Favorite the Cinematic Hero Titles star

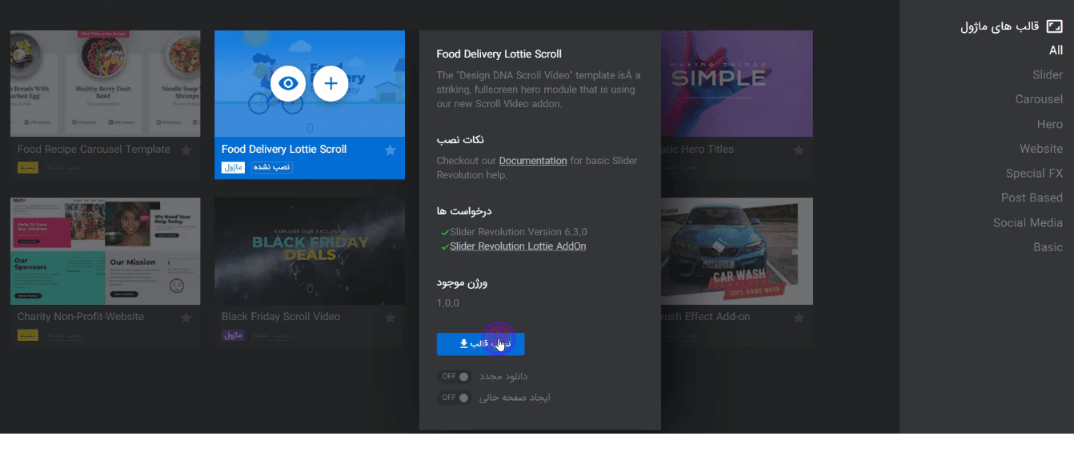799,150
